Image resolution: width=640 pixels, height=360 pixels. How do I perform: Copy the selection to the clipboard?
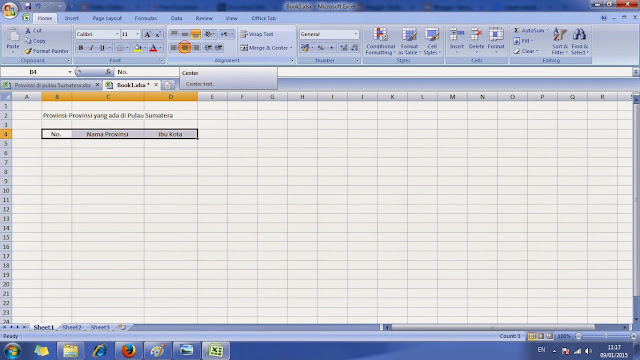pyautogui.click(x=35, y=41)
